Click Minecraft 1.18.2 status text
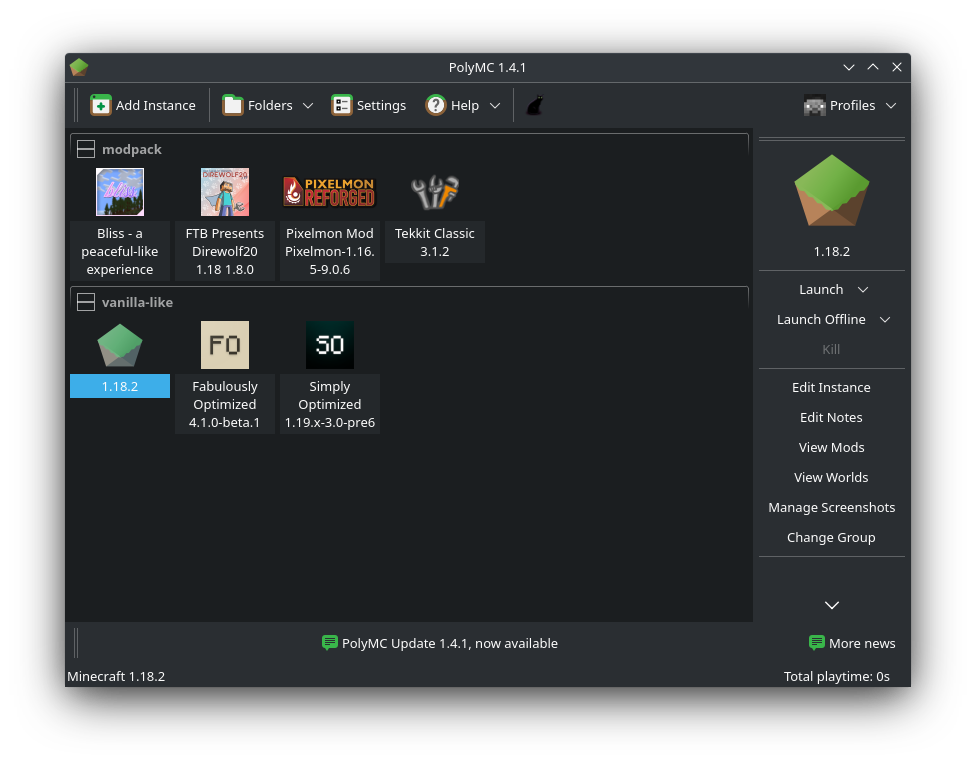976x764 pixels. 116,676
